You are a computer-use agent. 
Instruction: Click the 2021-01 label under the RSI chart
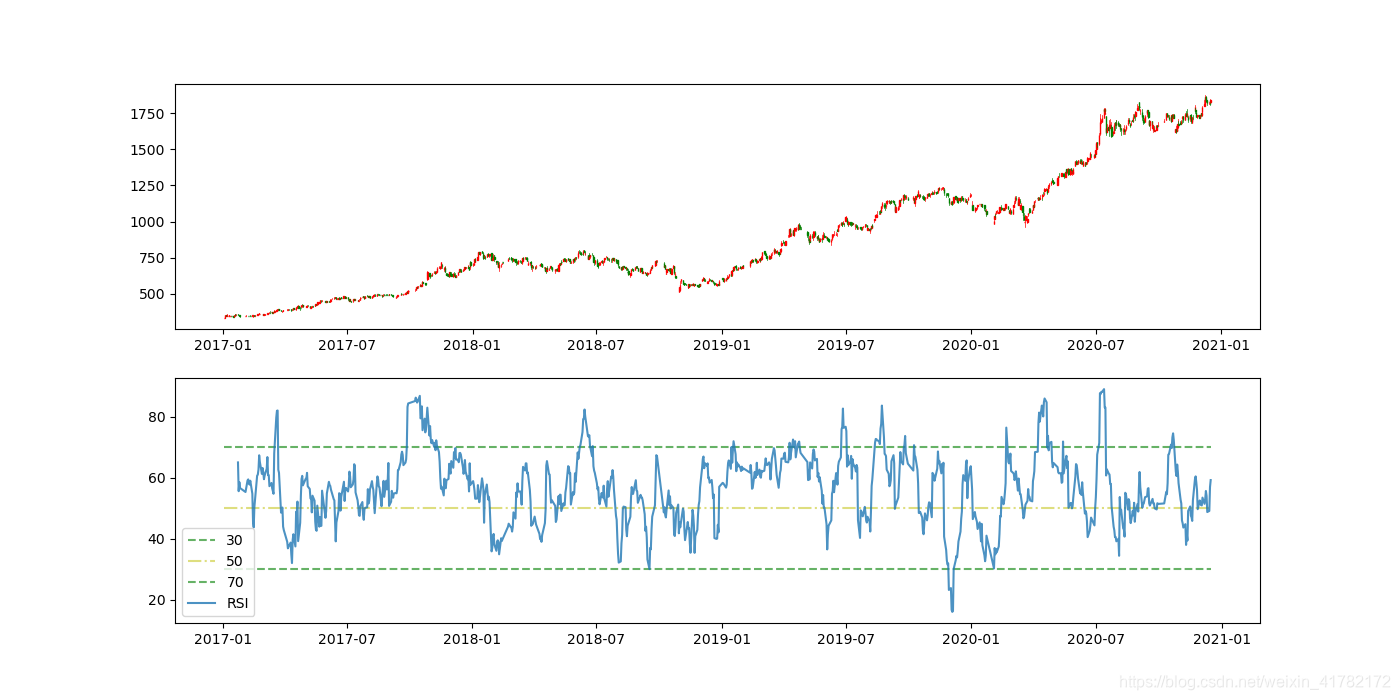1222,639
